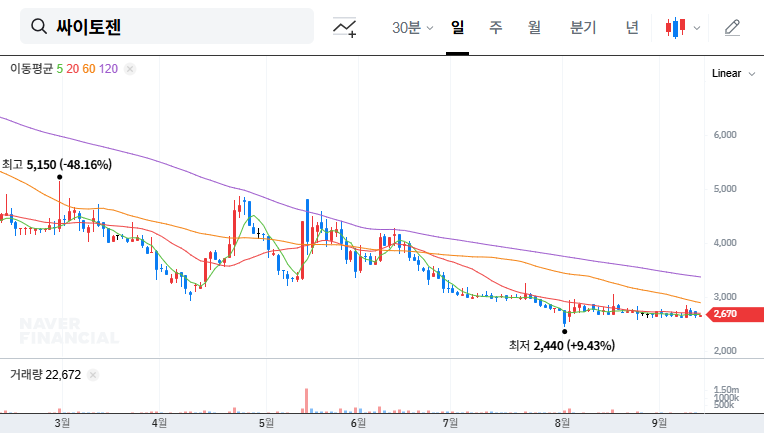Open the add indicator chart icon
The width and height of the screenshot is (764, 433).
click(x=344, y=27)
